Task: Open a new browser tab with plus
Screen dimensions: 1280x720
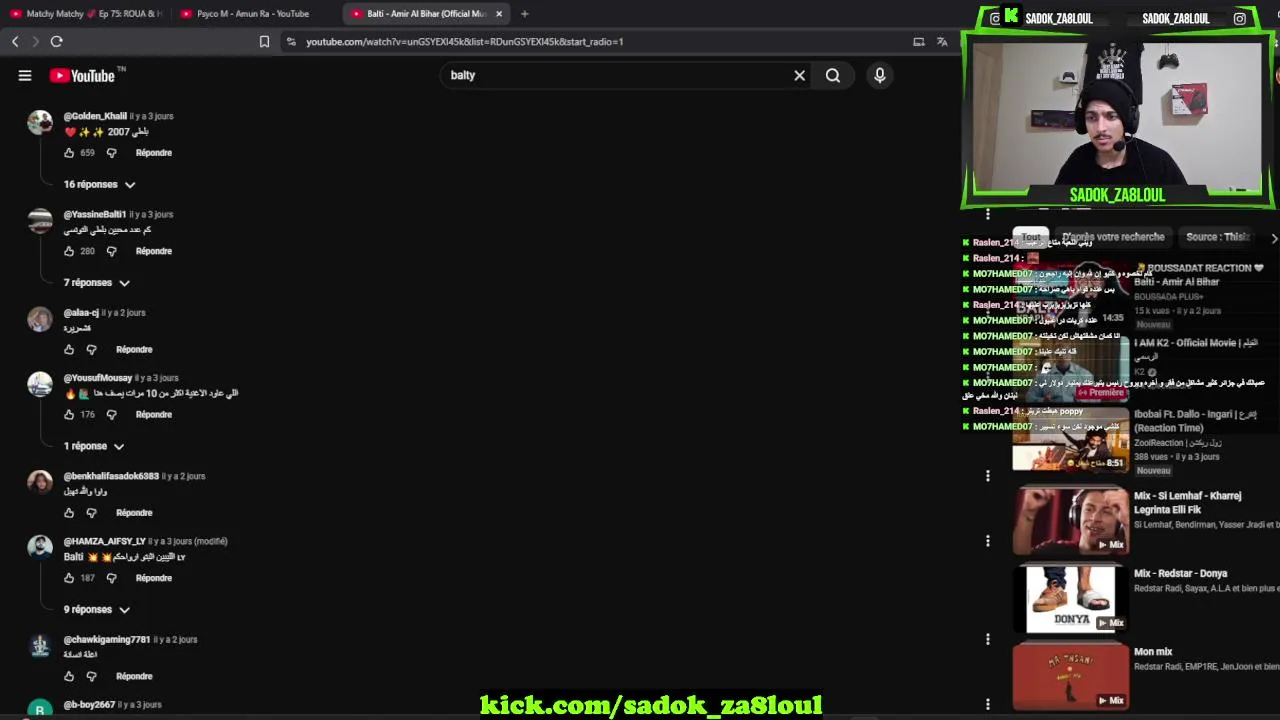Action: click(x=524, y=14)
